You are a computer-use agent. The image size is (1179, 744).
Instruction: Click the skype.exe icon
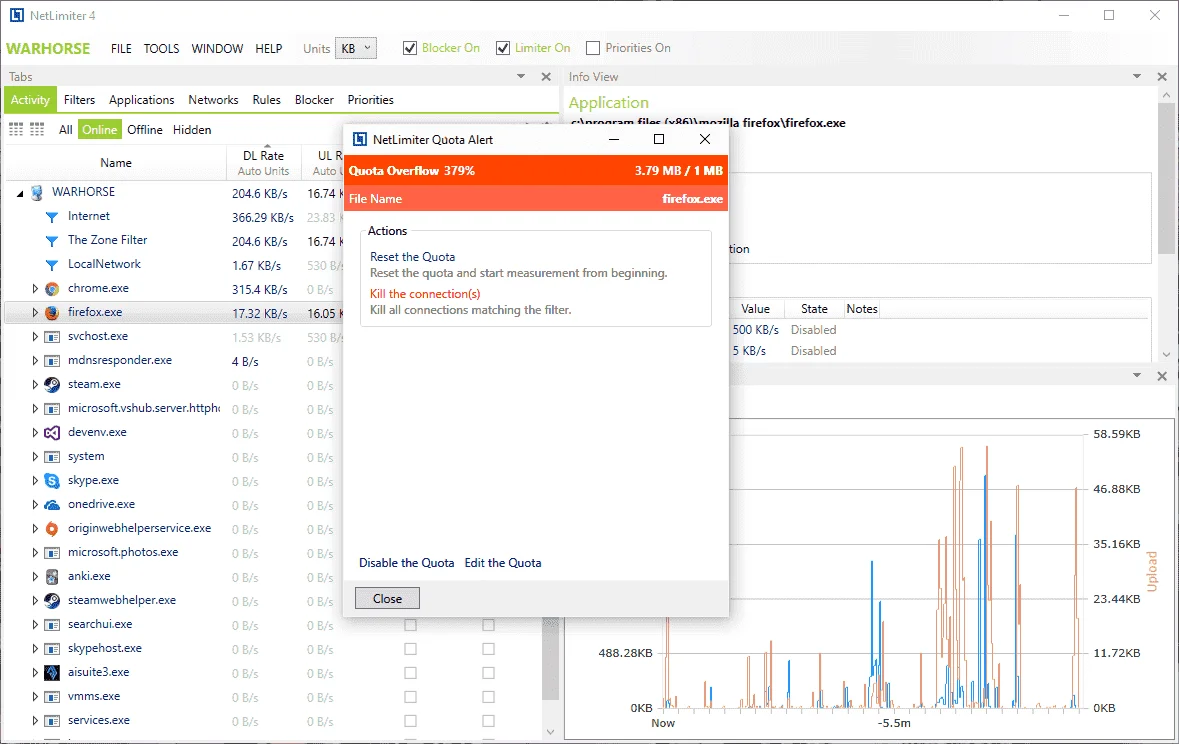click(x=52, y=481)
